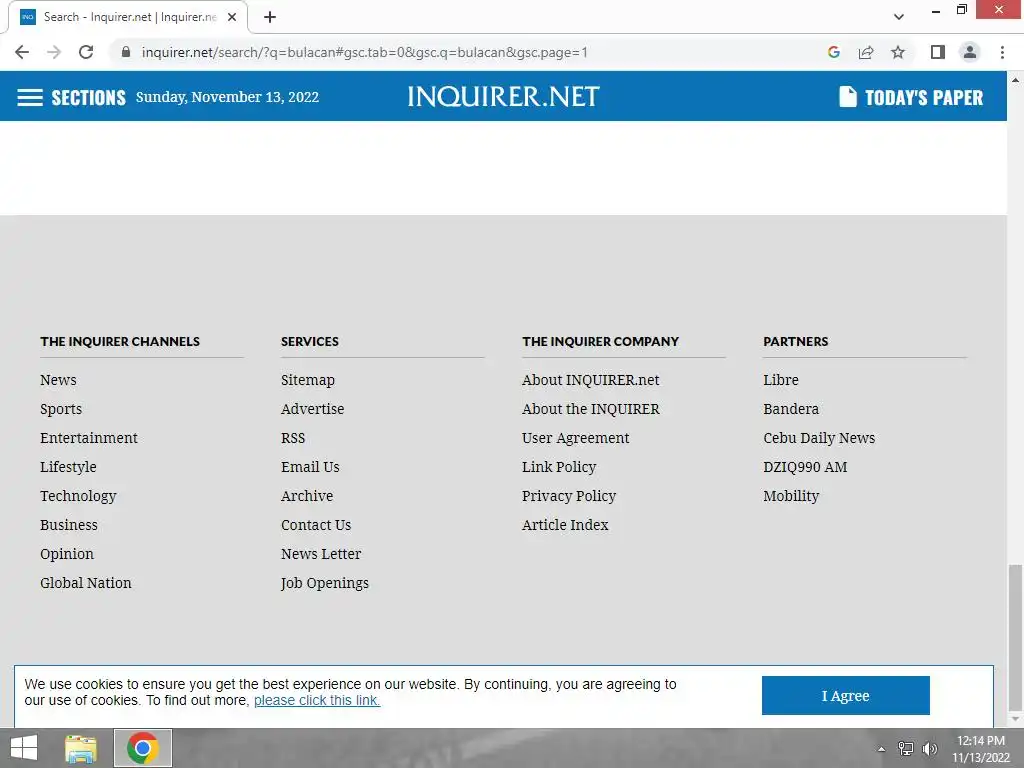Visit partner Libre
The image size is (1024, 768).
coord(780,380)
